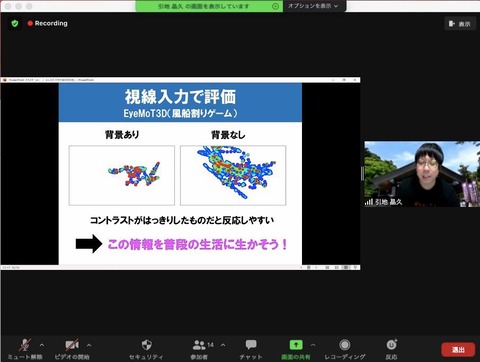This screenshot has height=362, width=480.
Task: Leave the meeting with the red 退出 button
Action: [458, 350]
